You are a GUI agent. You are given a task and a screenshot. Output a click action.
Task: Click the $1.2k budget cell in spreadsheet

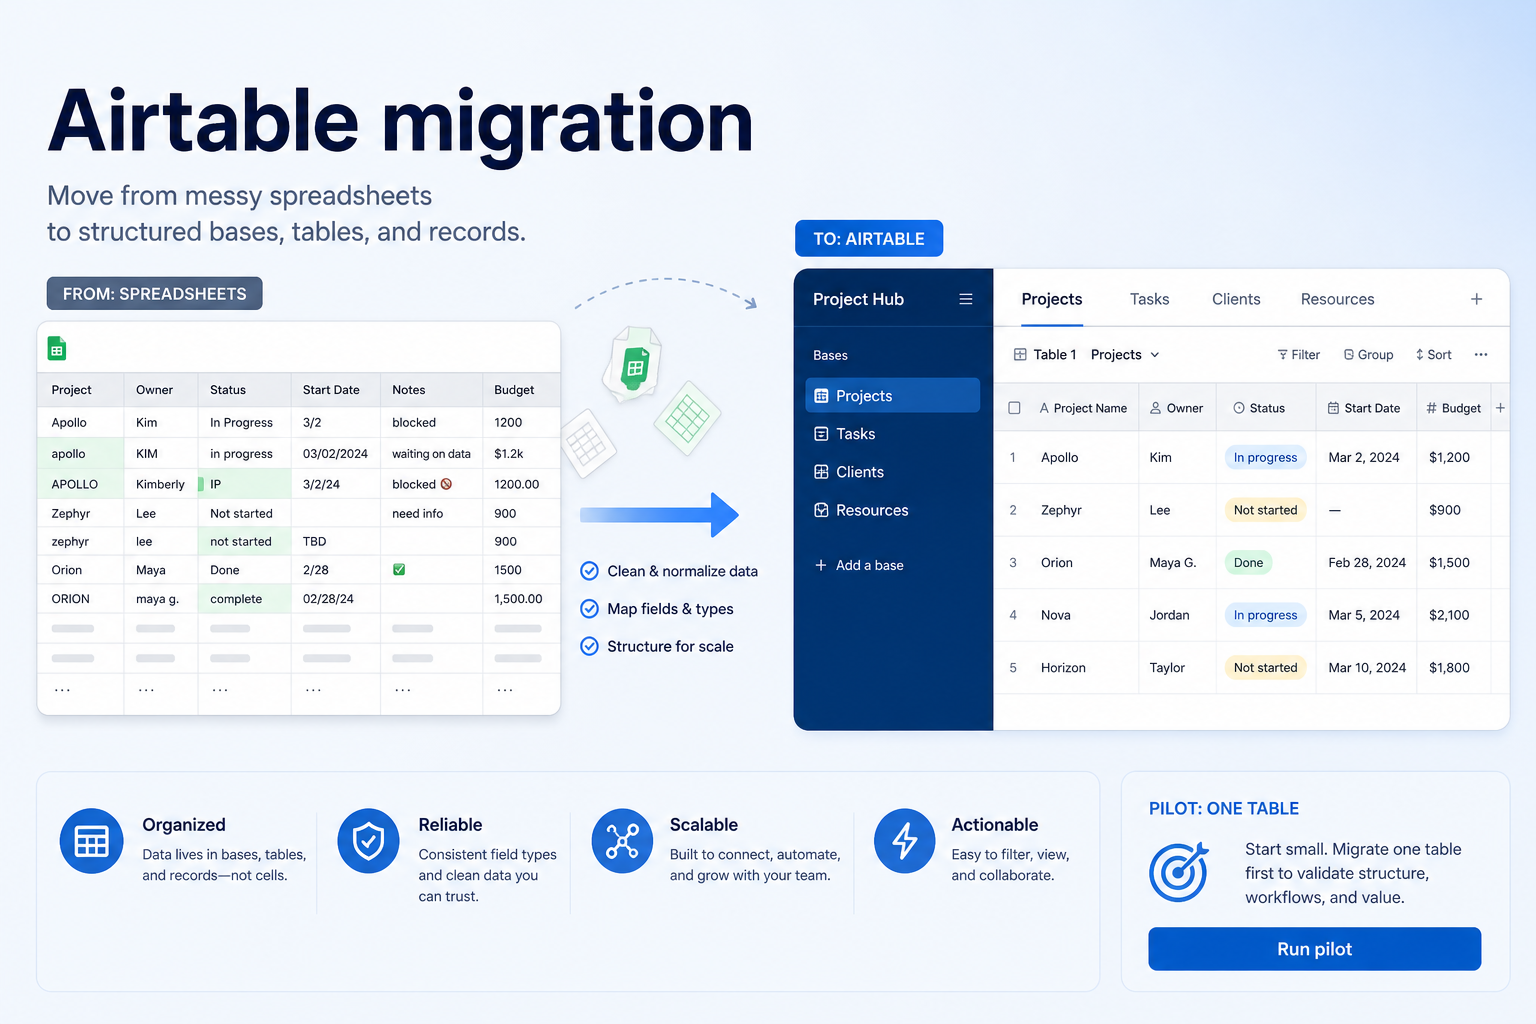click(521, 453)
